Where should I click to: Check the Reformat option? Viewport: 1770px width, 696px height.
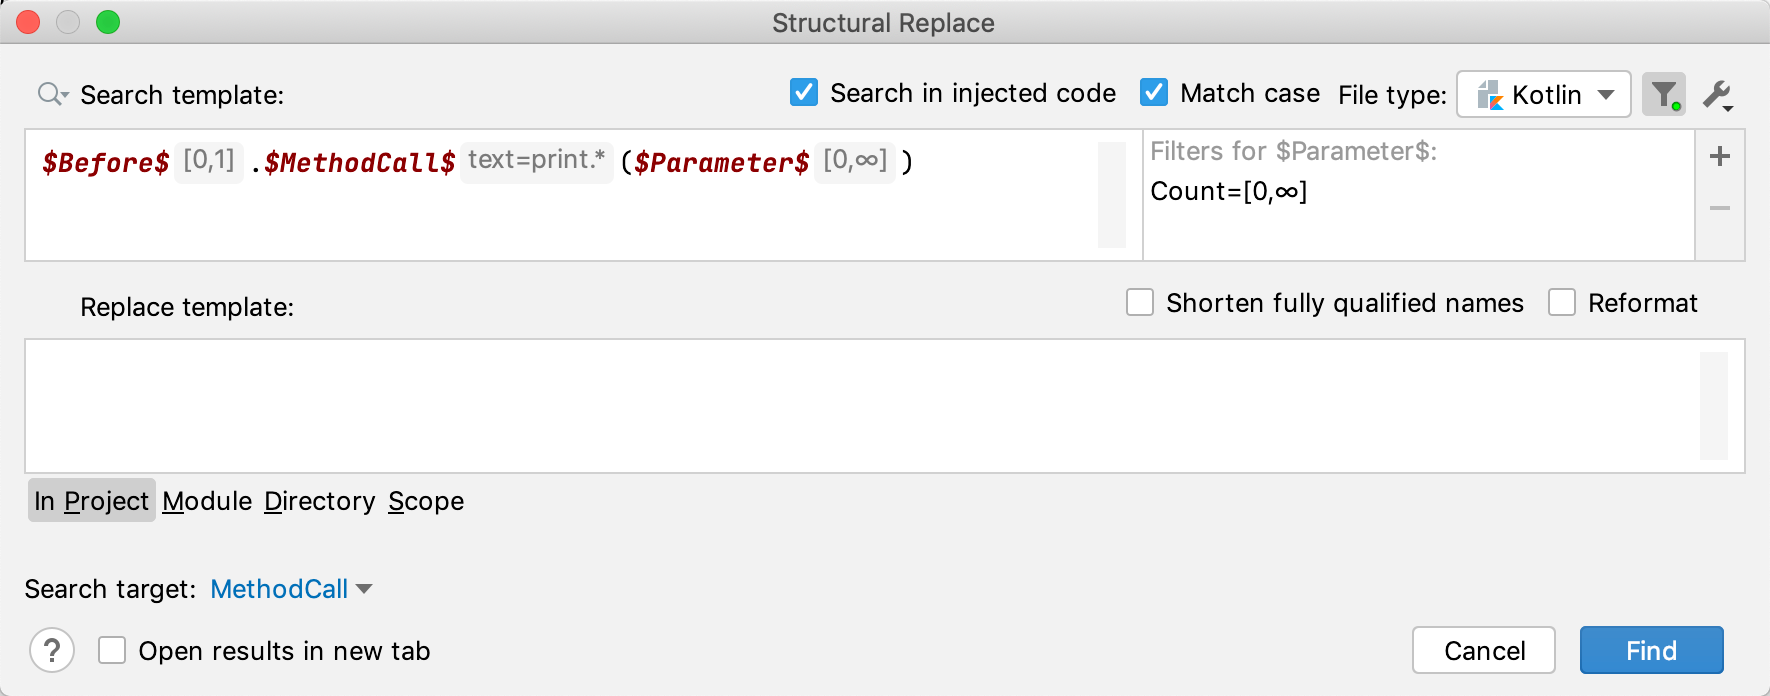[1561, 303]
